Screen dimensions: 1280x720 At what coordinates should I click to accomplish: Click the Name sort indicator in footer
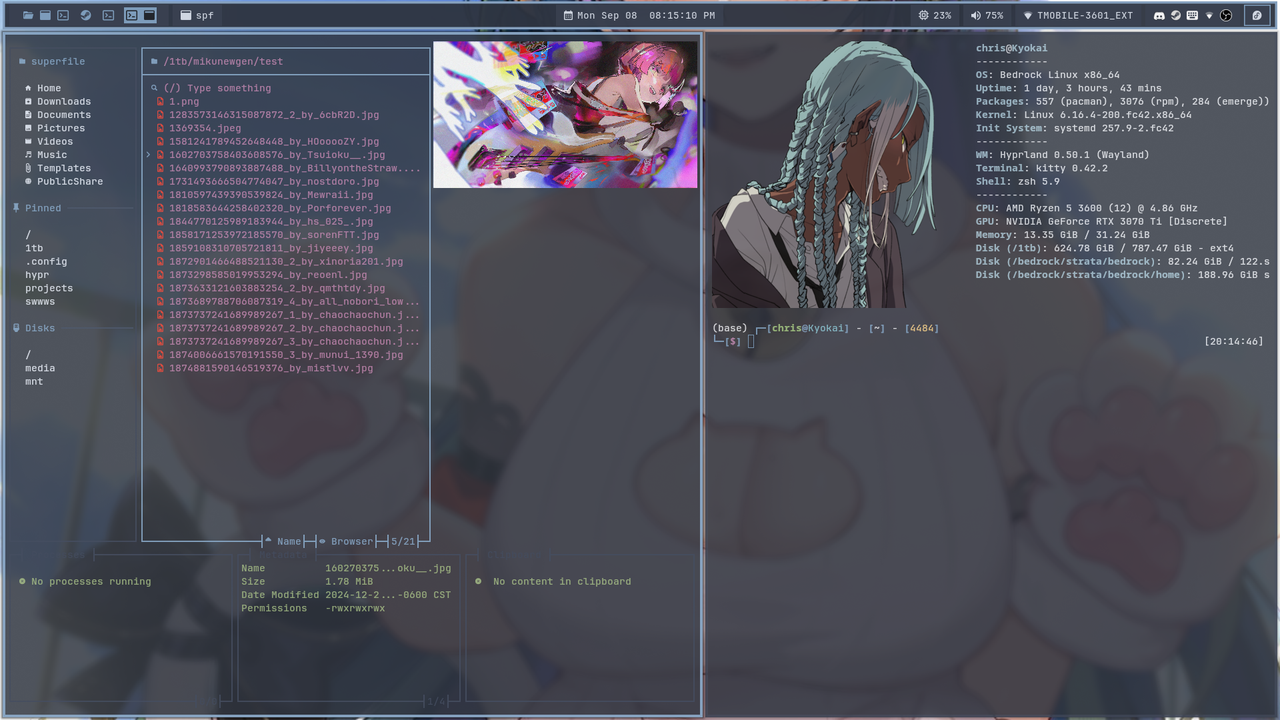283,541
